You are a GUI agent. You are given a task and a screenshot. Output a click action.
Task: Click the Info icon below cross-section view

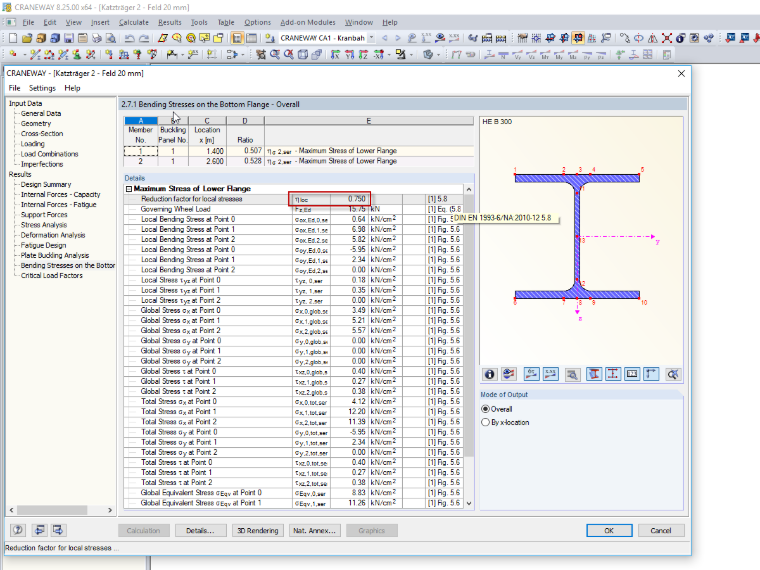pyautogui.click(x=490, y=374)
